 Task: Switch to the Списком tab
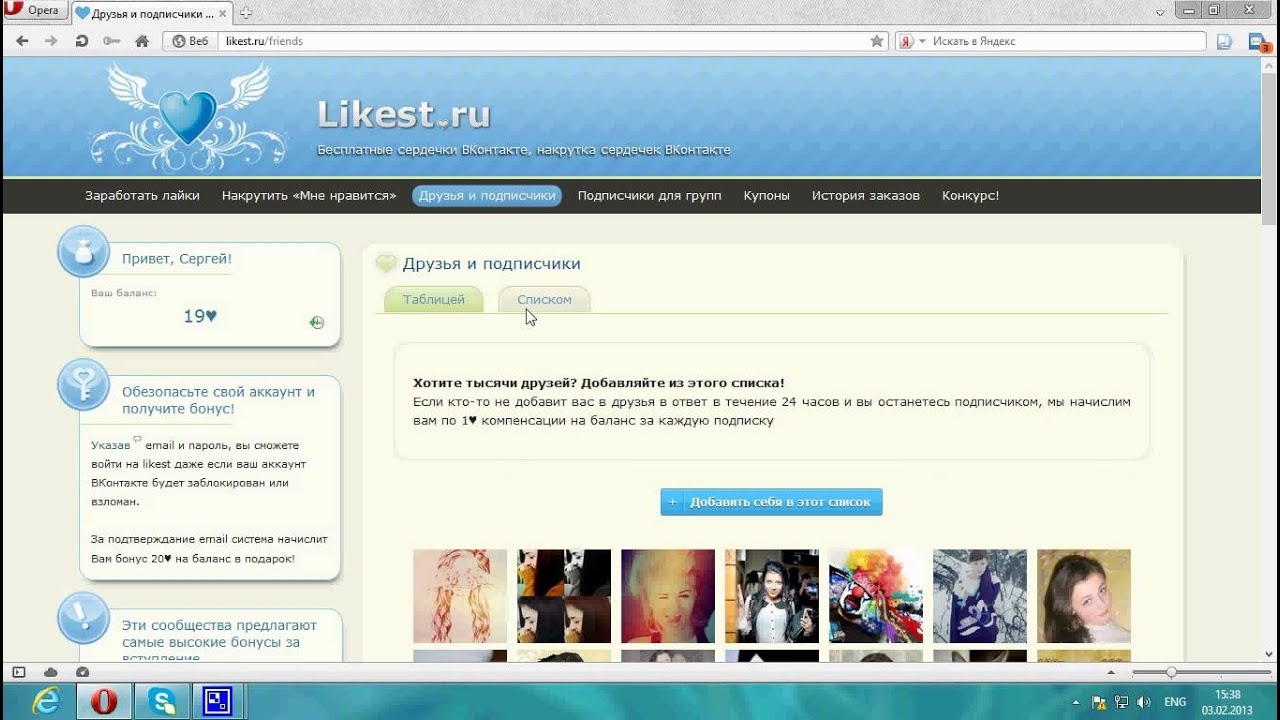tap(544, 300)
